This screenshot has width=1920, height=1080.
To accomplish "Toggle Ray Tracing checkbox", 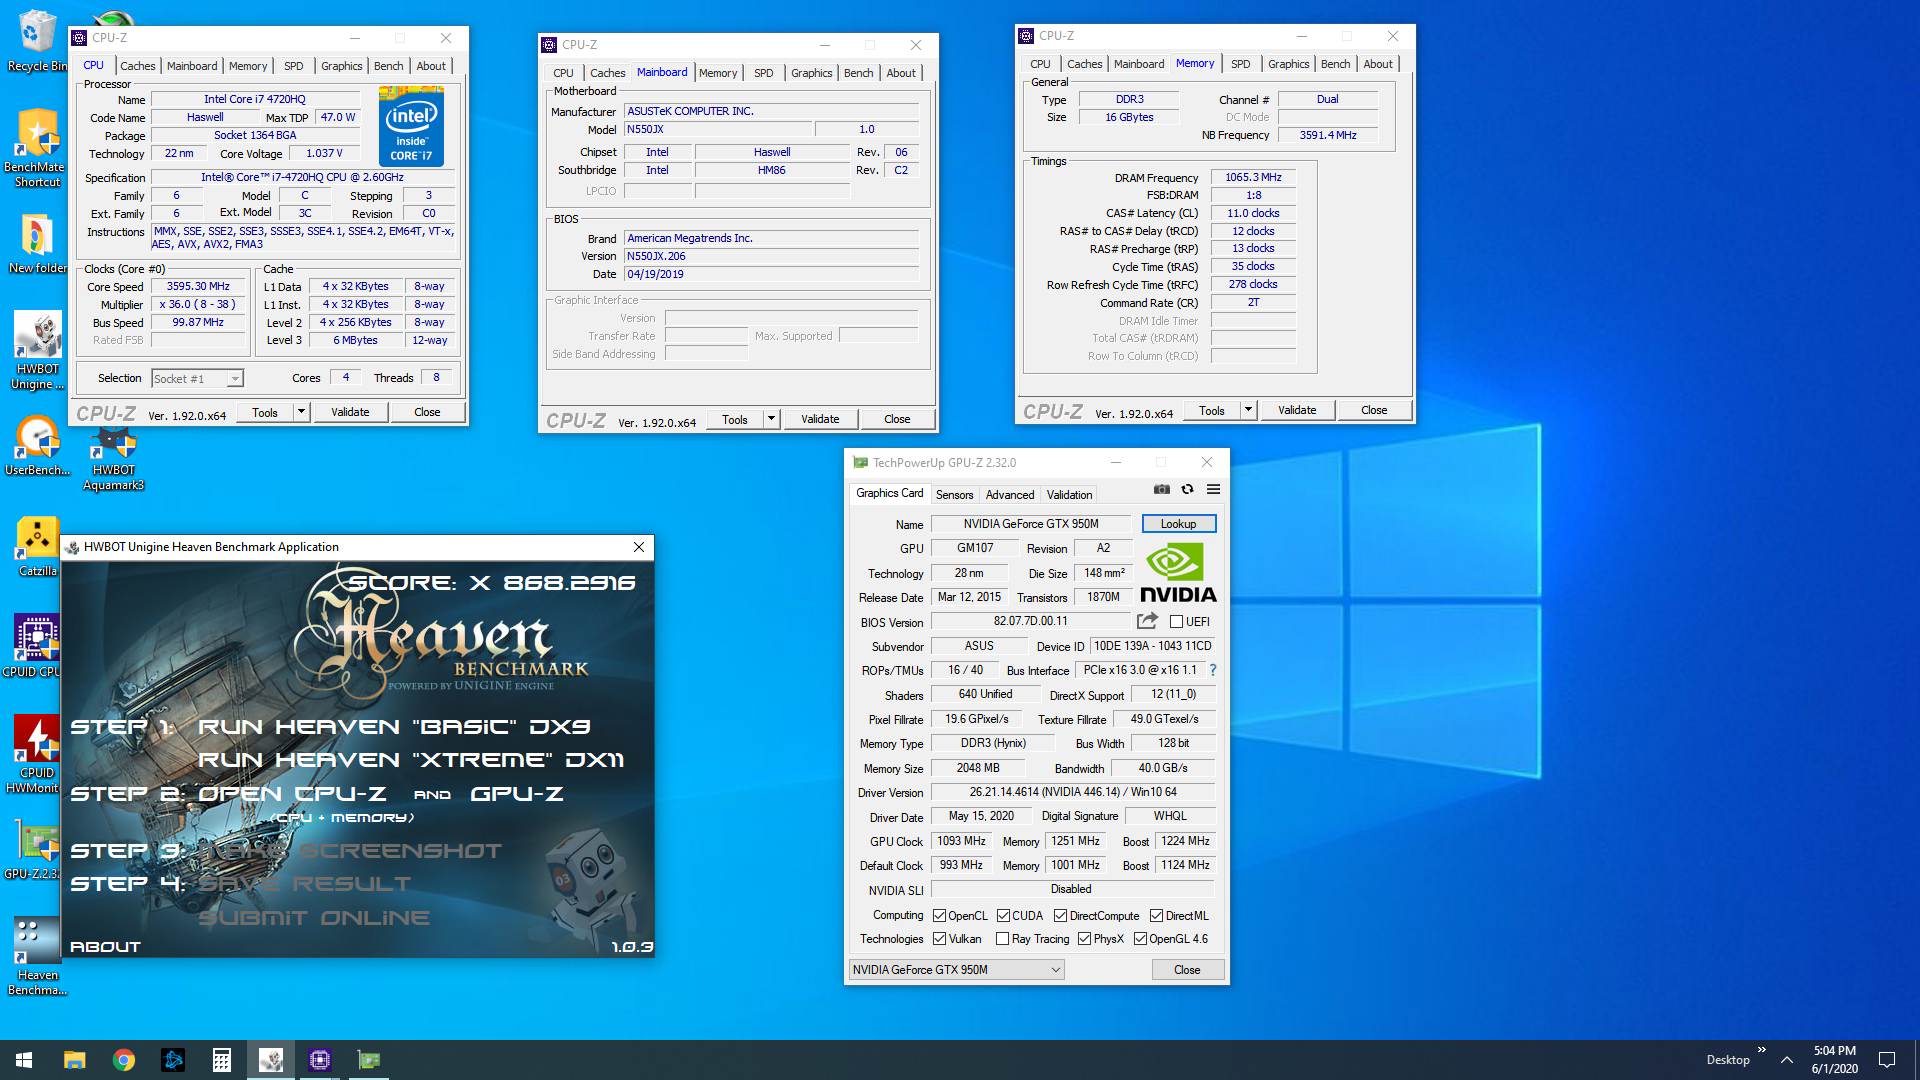I will [x=1002, y=939].
